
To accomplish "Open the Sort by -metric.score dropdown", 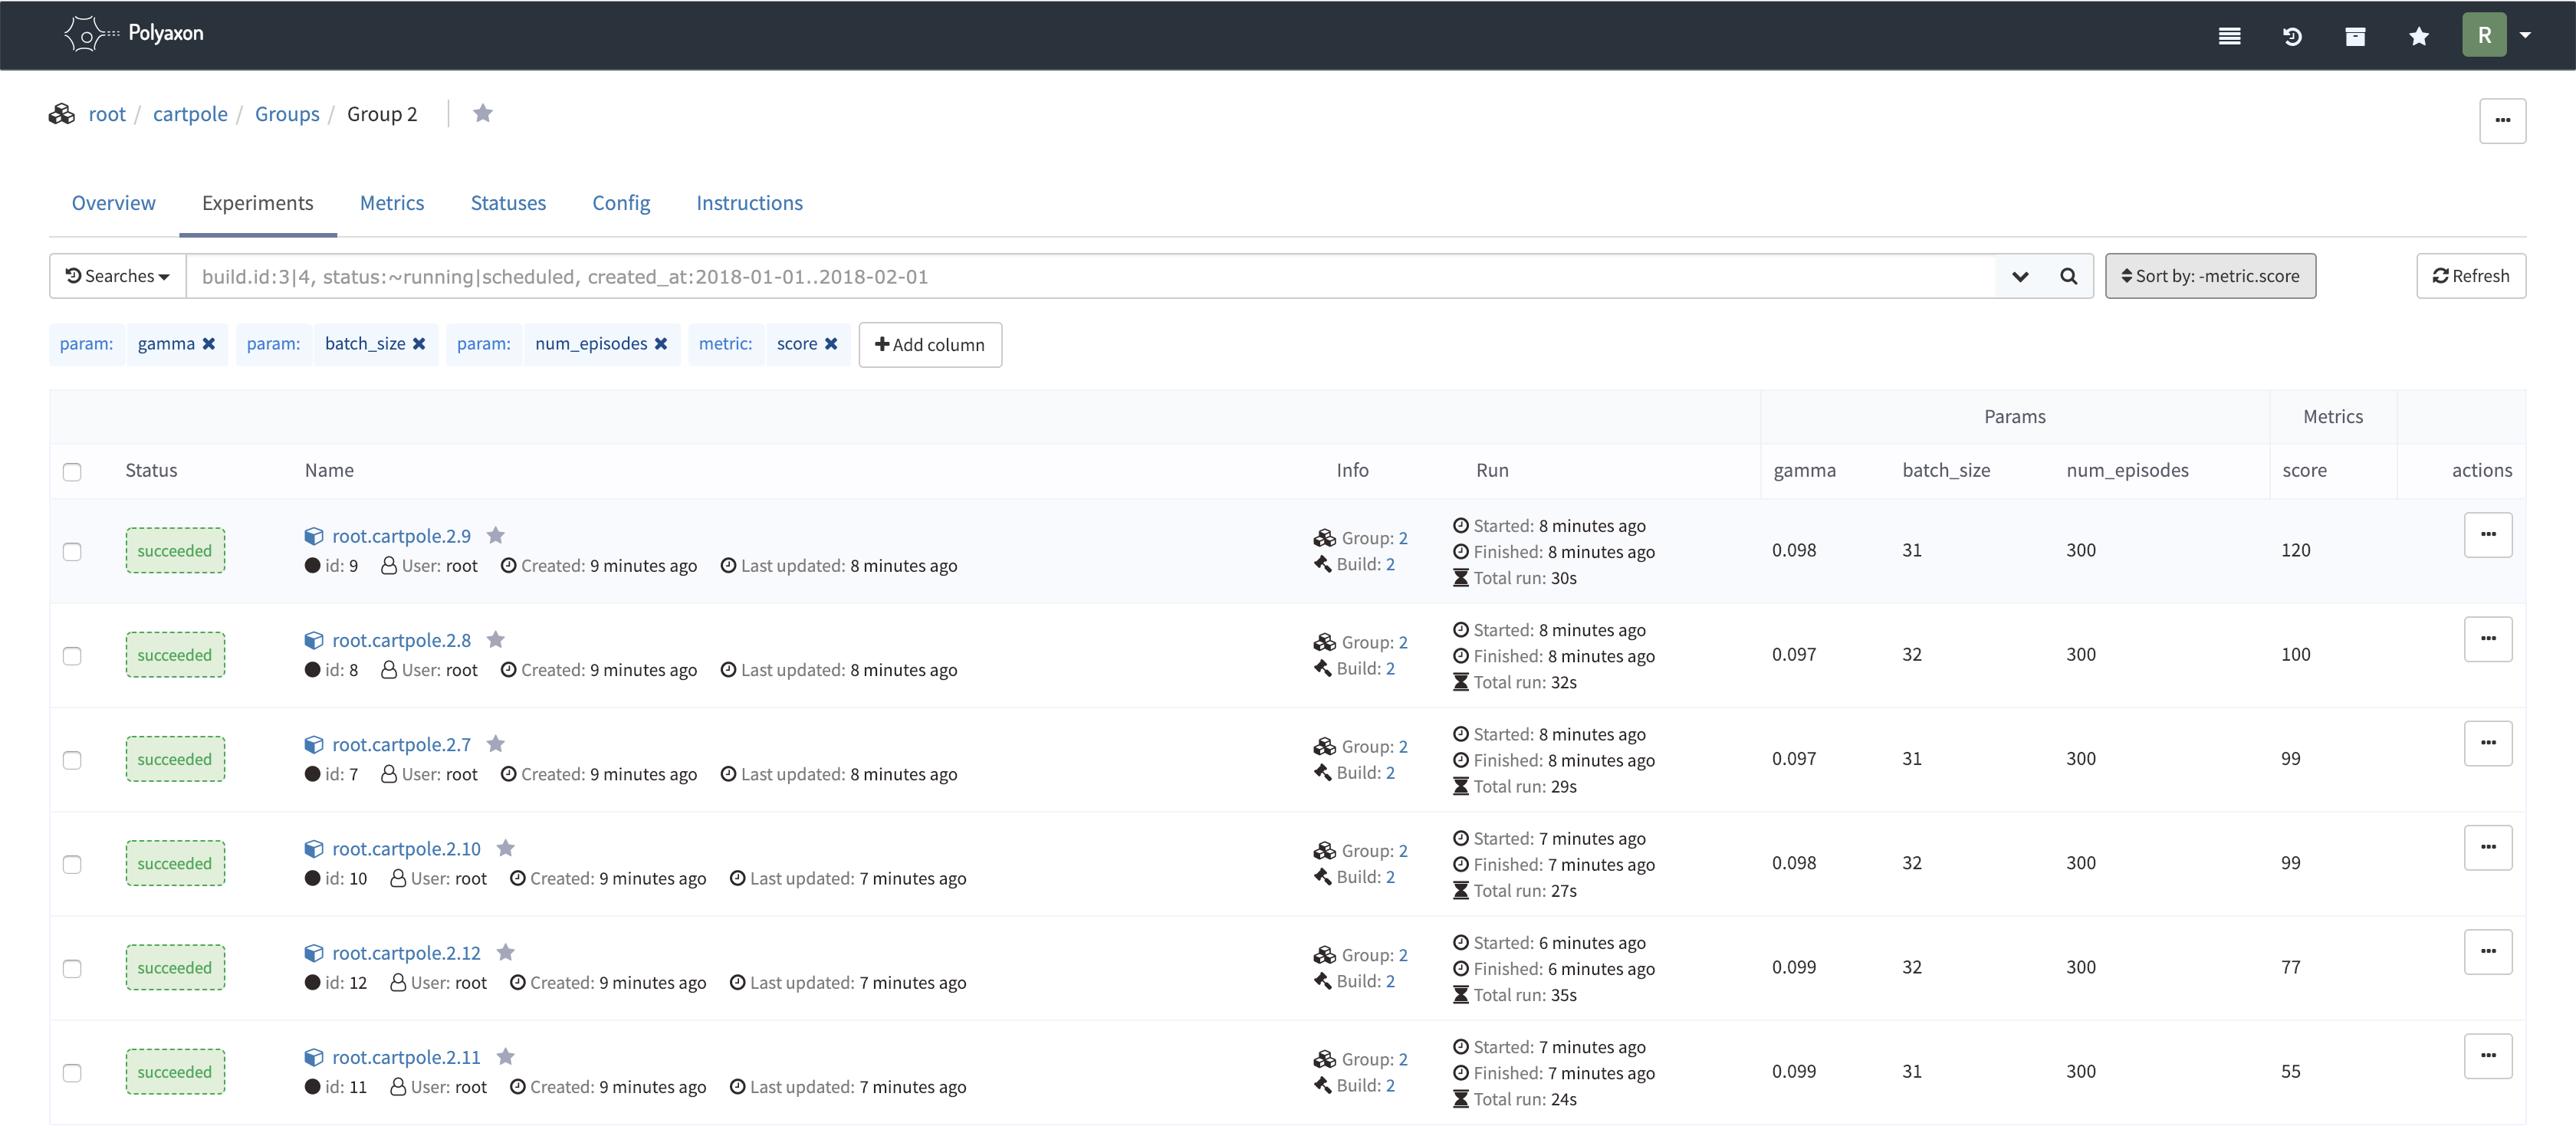I will click(2210, 276).
